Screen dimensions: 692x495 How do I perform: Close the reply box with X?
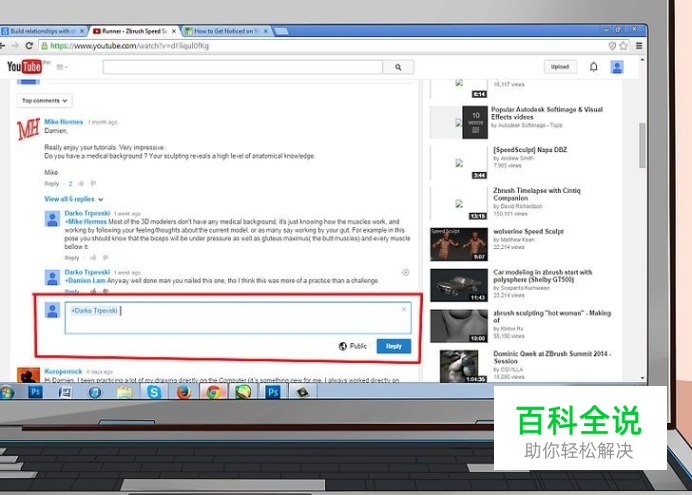pos(404,309)
